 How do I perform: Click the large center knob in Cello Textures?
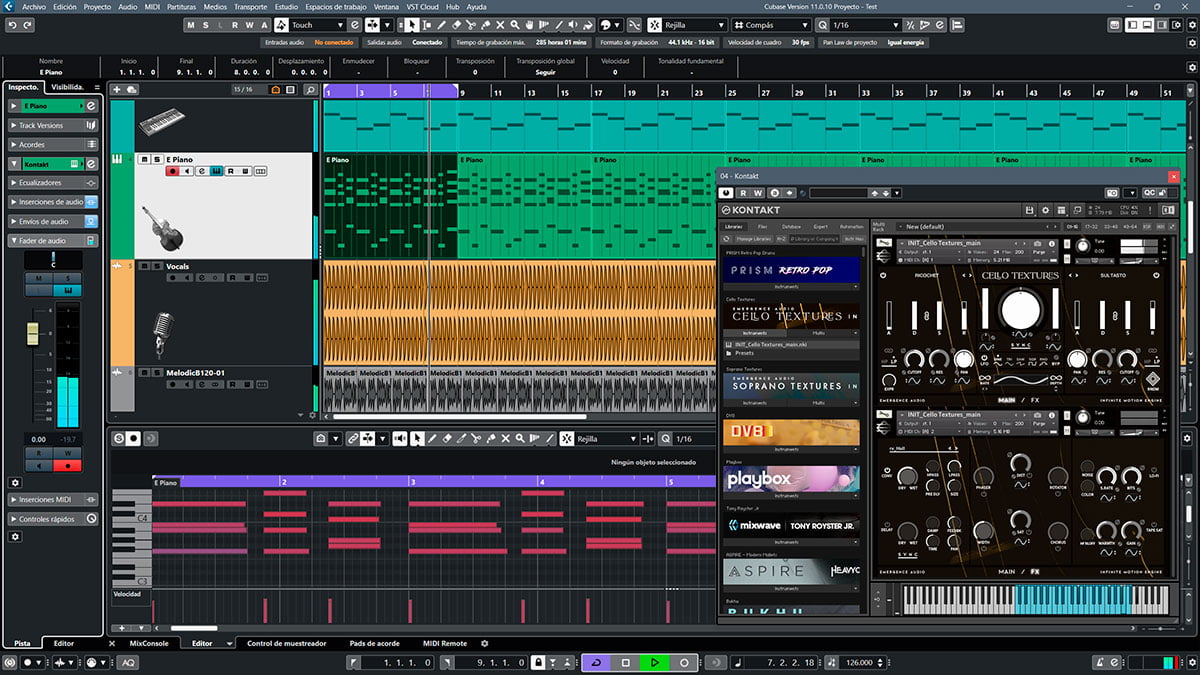tap(1019, 309)
